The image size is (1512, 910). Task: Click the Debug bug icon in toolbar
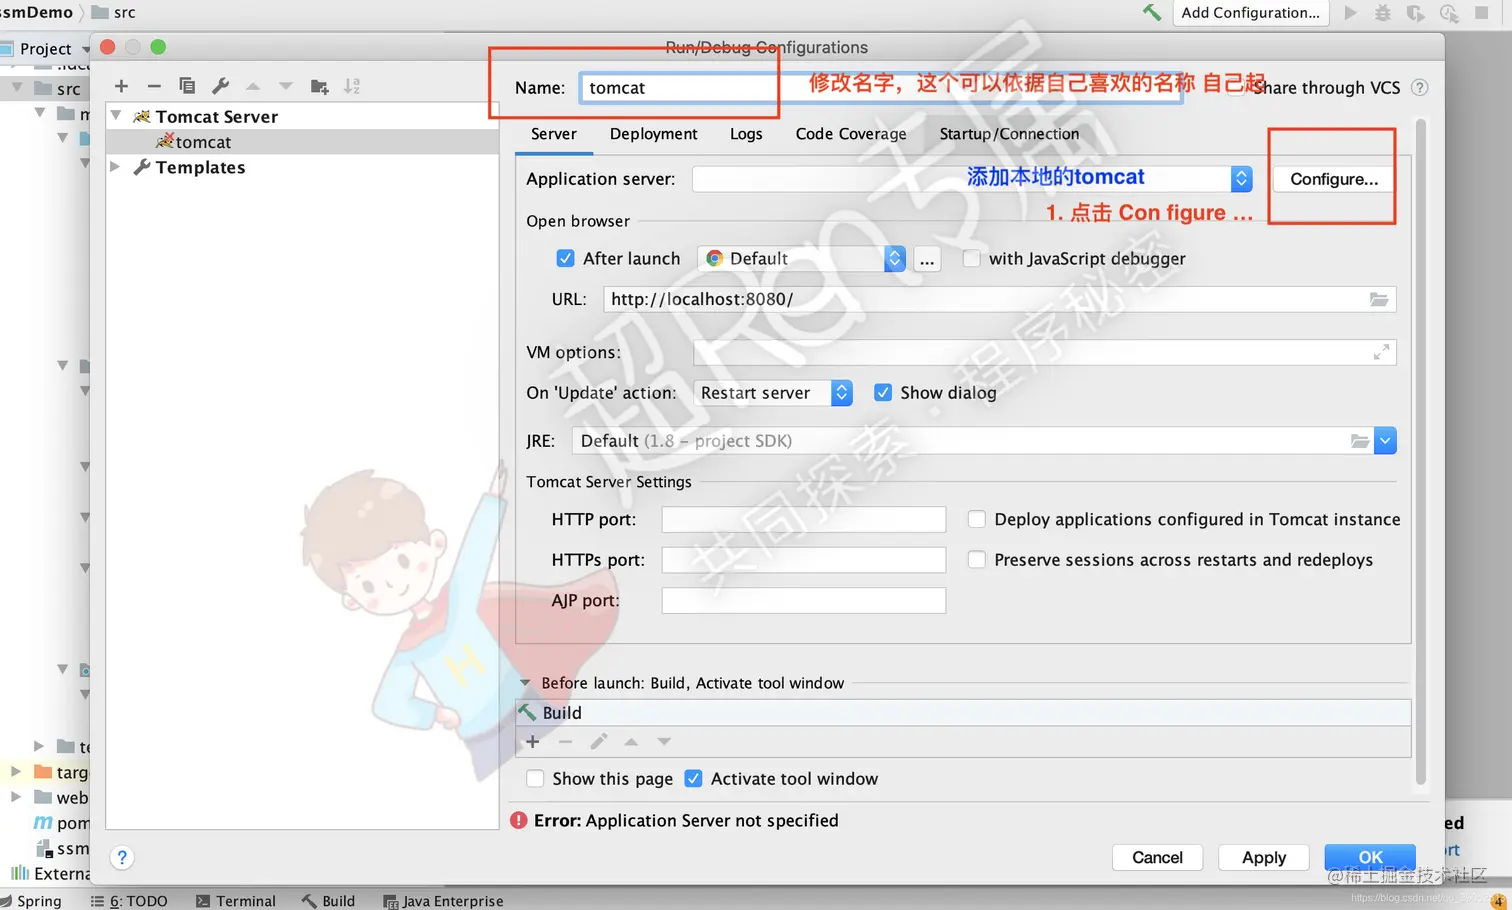(x=1383, y=12)
